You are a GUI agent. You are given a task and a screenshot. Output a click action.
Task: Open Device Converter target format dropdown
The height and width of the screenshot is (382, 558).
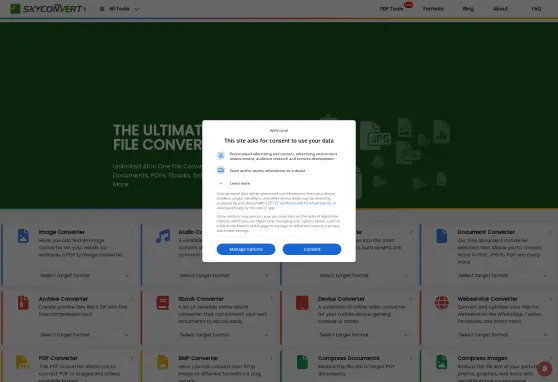363,335
